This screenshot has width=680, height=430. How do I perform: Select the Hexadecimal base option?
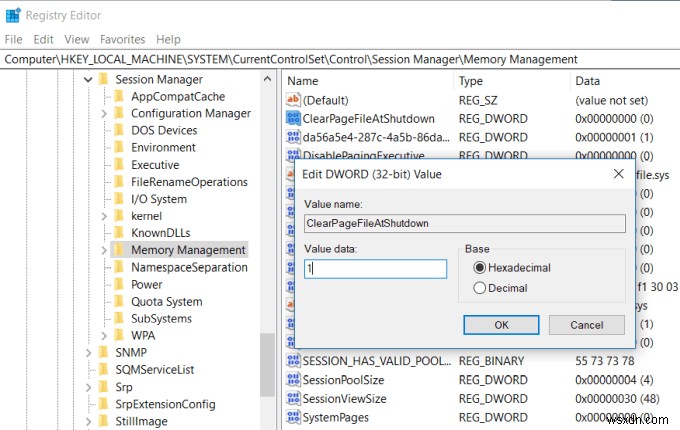click(x=480, y=268)
